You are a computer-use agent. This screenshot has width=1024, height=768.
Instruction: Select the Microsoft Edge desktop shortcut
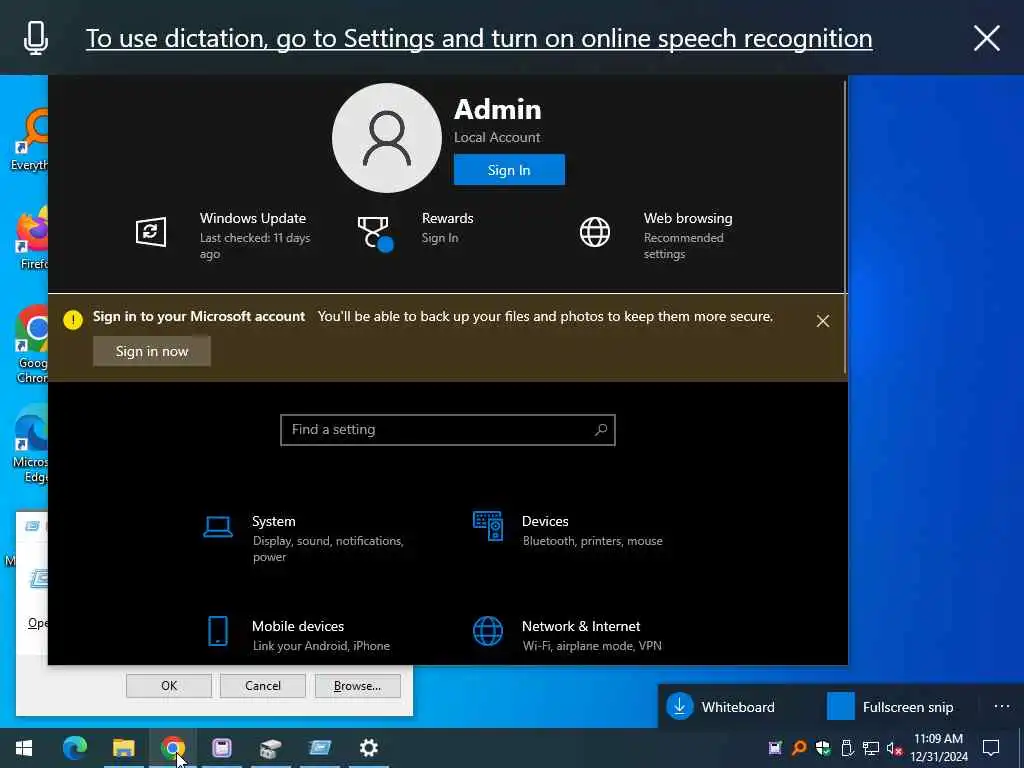click(x=29, y=444)
